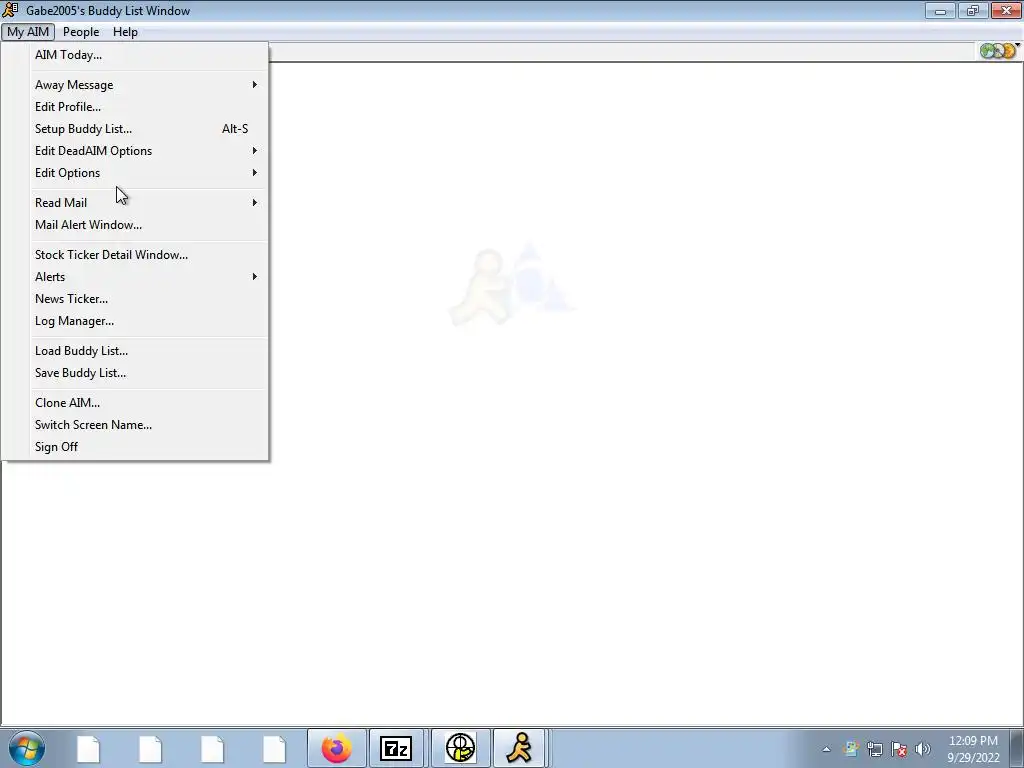Open first blank document taskbar icon
Image resolution: width=1024 pixels, height=768 pixels.
click(89, 748)
